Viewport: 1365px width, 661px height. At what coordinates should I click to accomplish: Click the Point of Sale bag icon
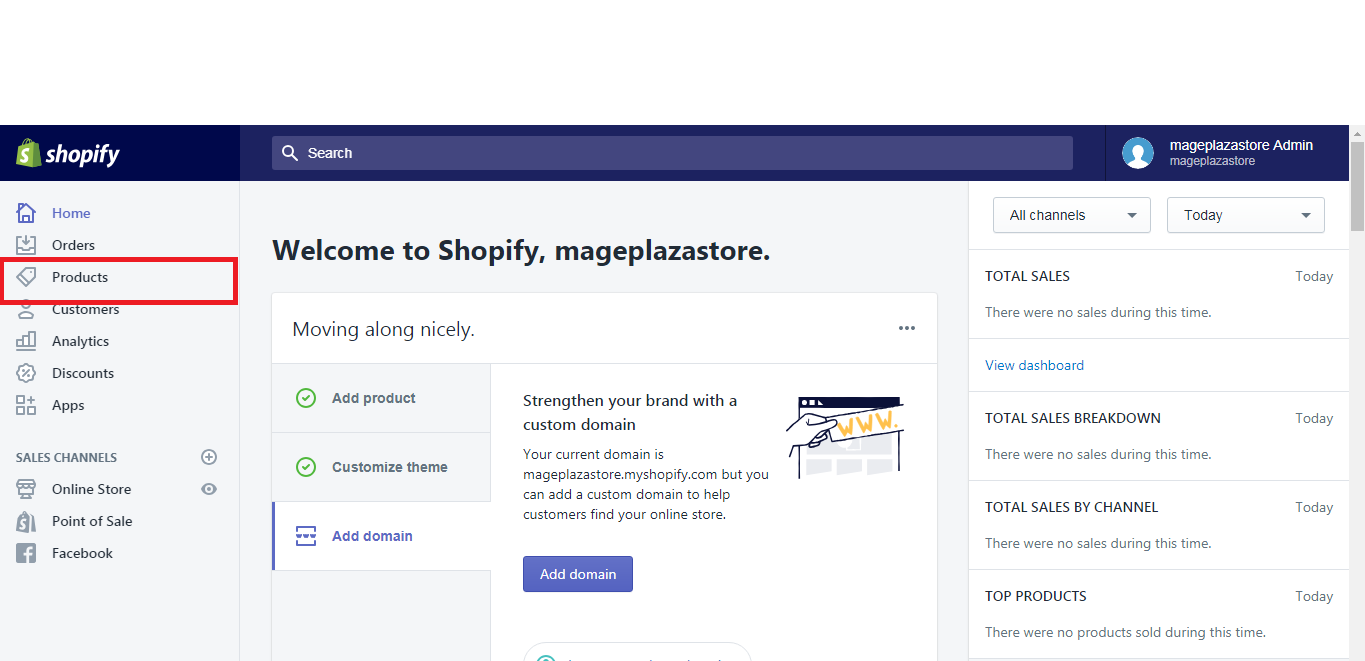point(26,521)
